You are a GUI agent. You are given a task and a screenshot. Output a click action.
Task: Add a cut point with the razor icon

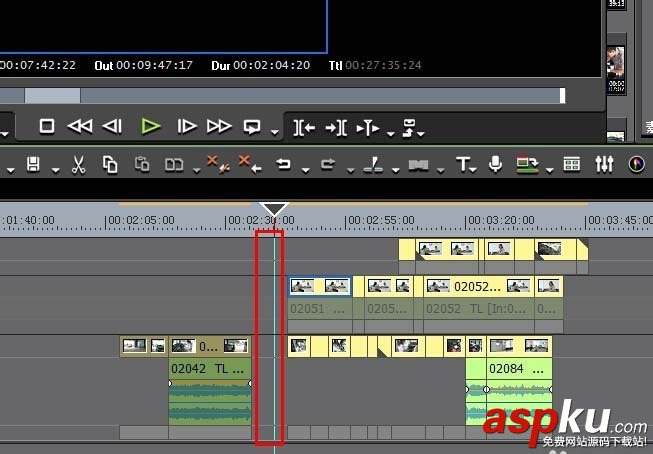373,165
